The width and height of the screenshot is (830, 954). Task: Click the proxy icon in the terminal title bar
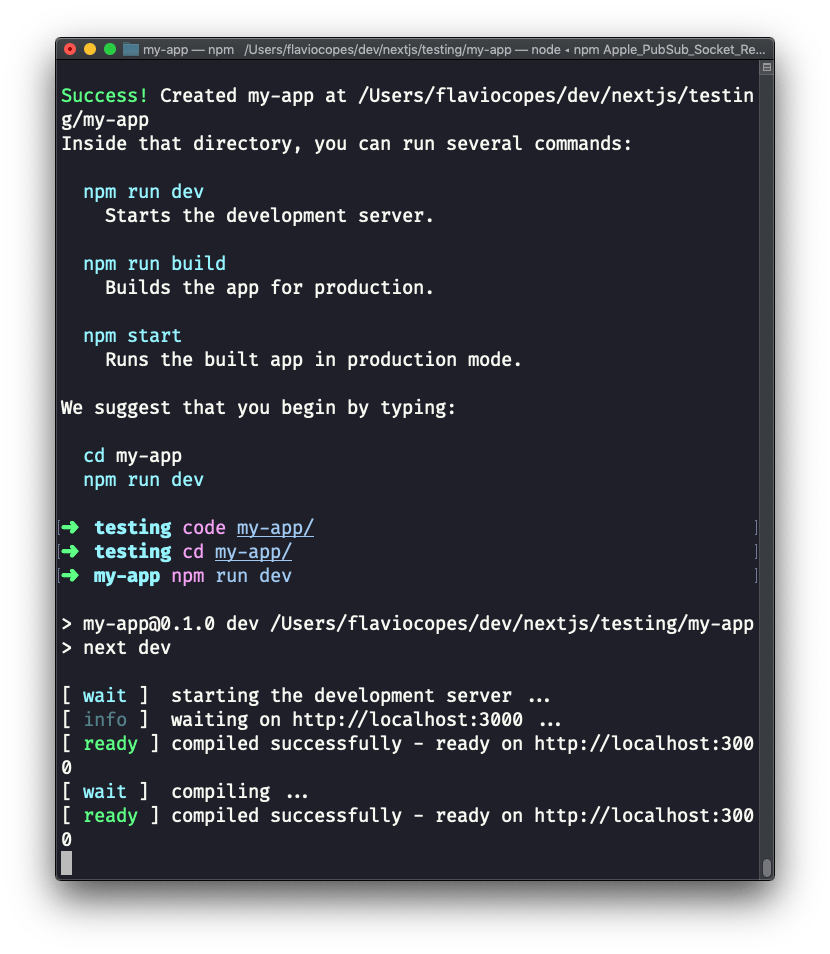point(130,47)
